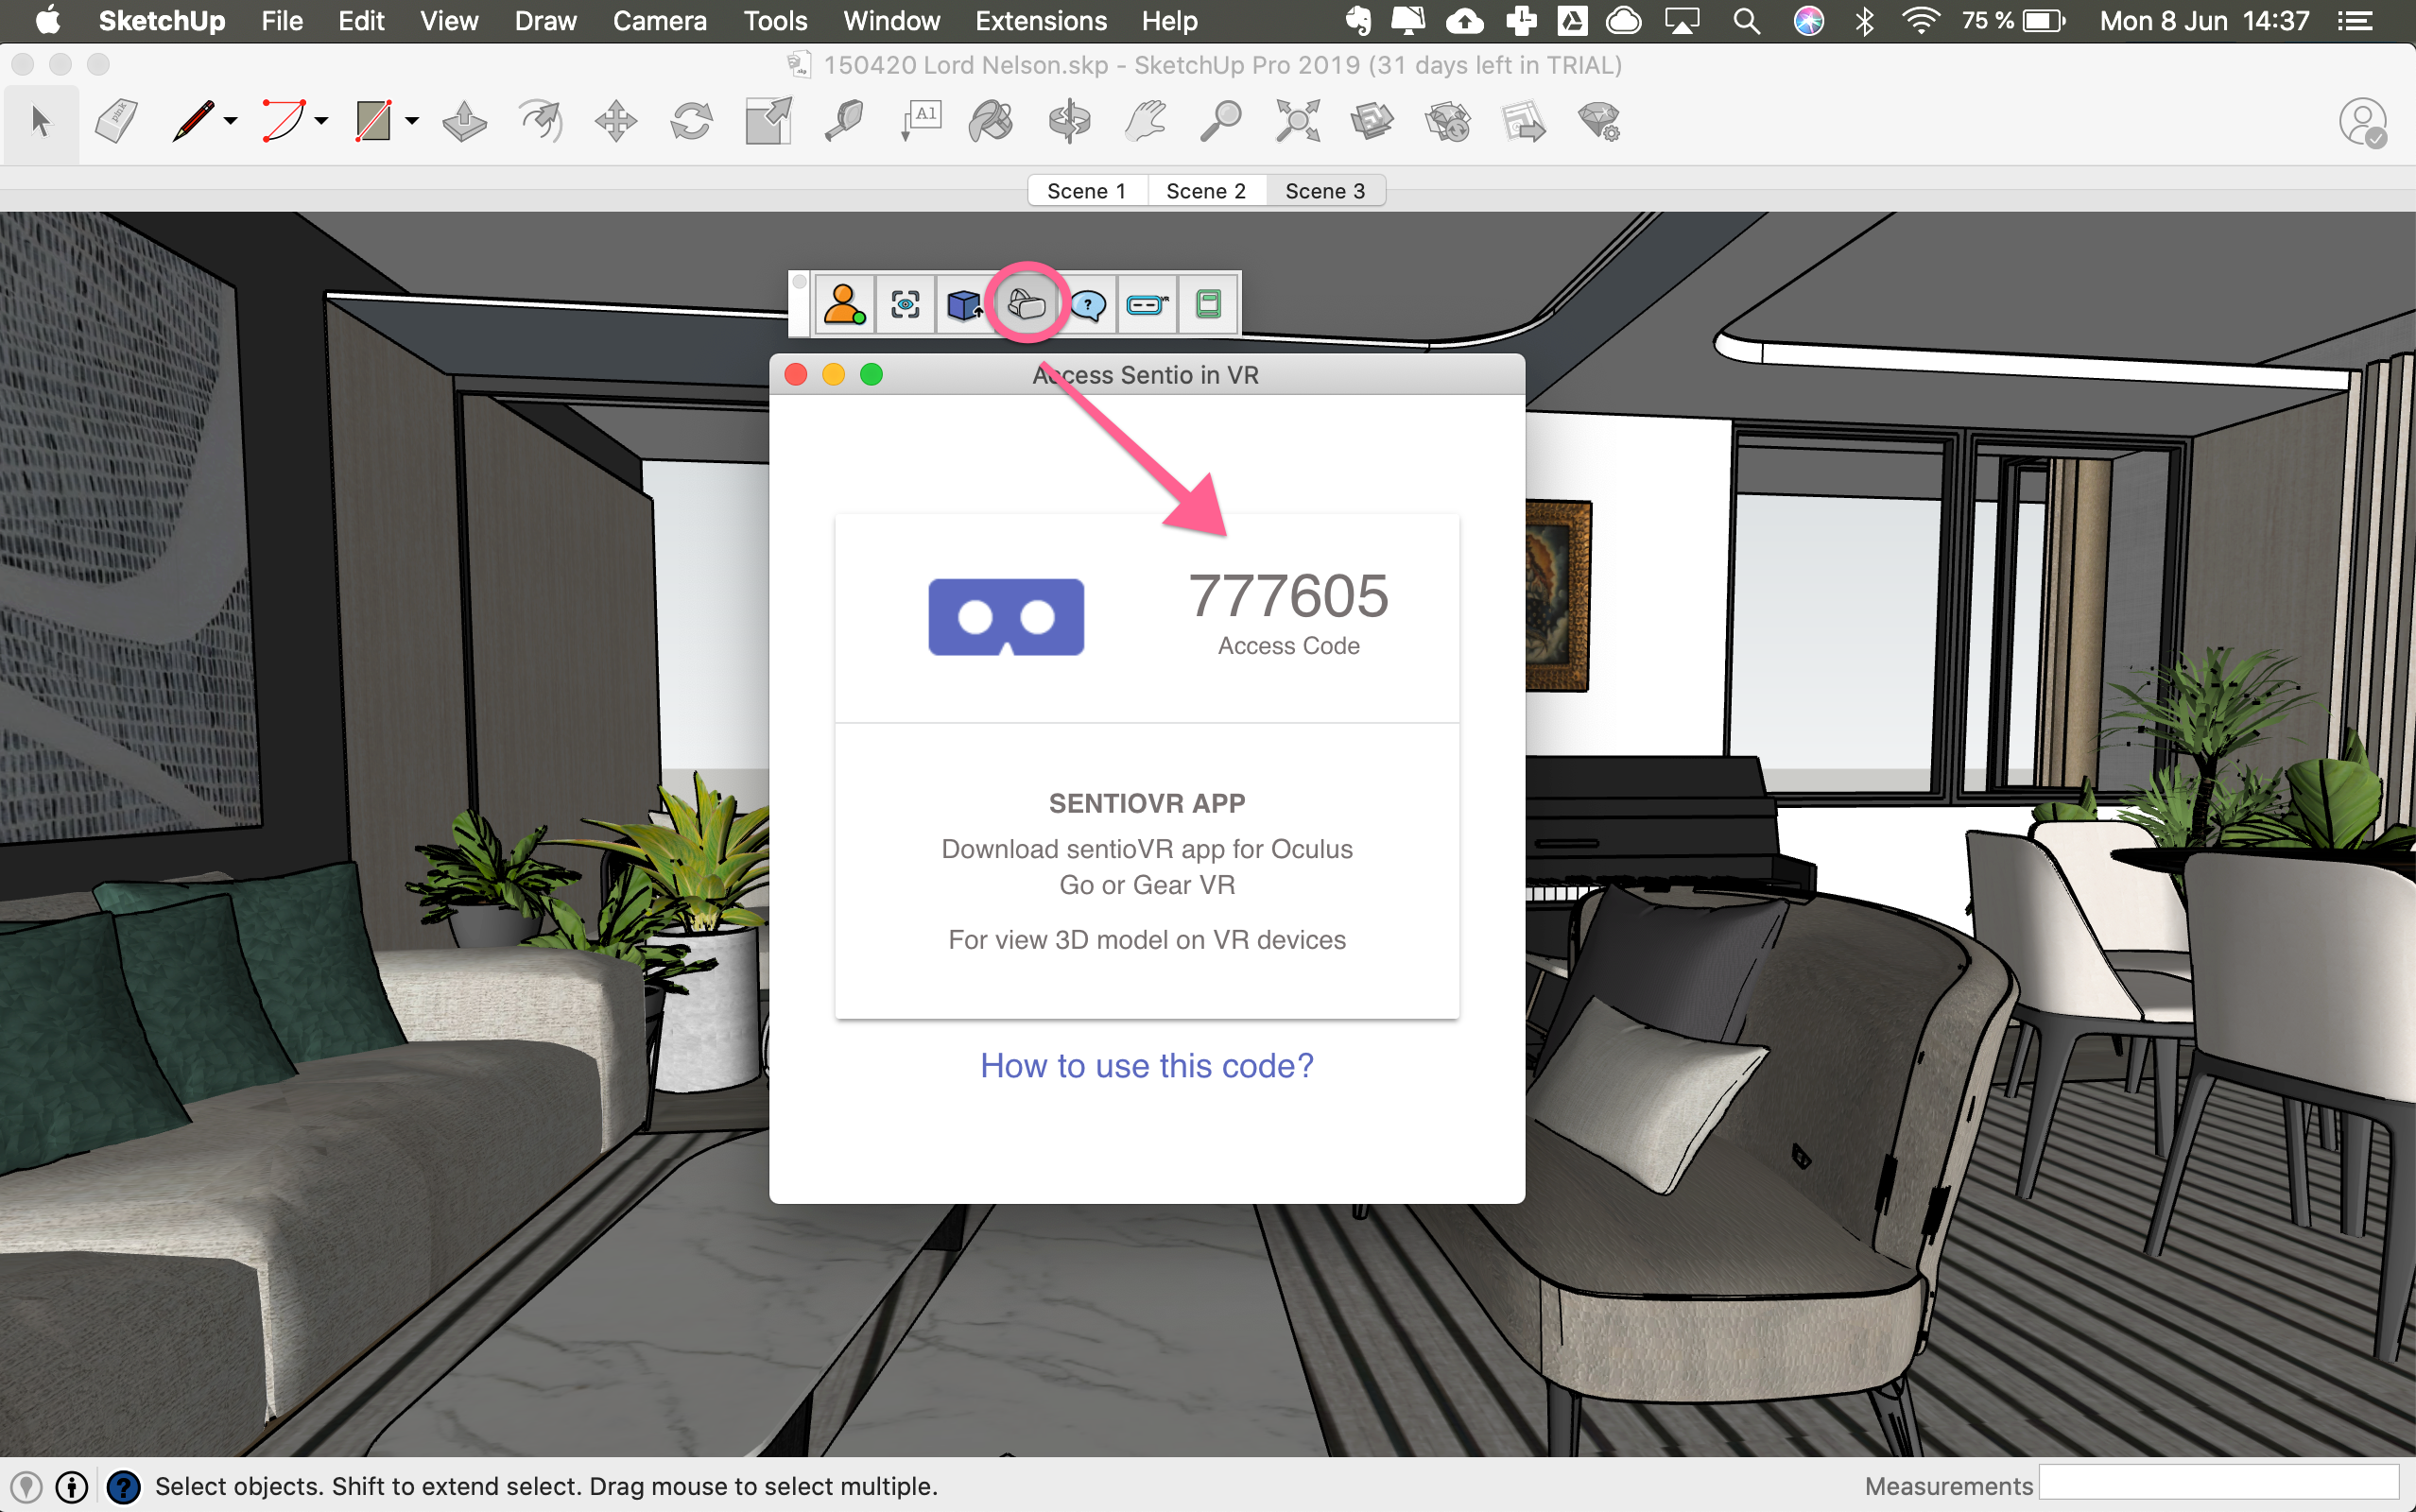Expand the Pencil tool dropdown arrow
This screenshot has width=2416, height=1512.
231,122
